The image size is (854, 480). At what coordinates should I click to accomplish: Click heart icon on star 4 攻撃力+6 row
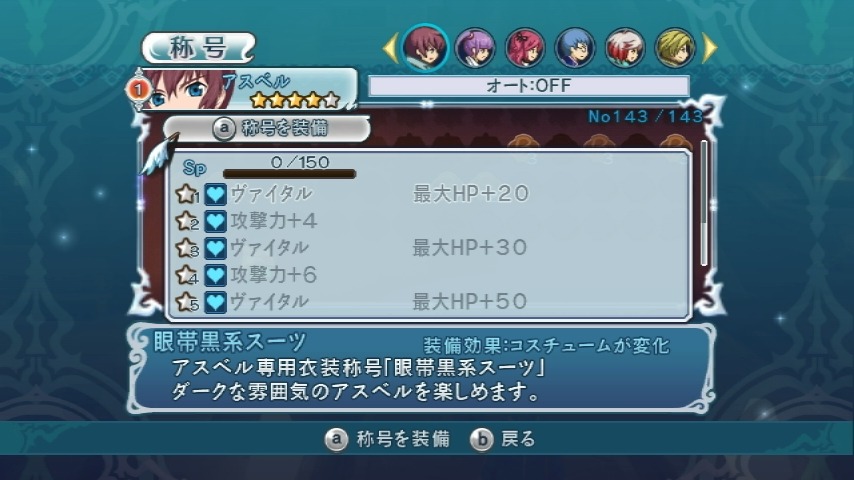(216, 275)
